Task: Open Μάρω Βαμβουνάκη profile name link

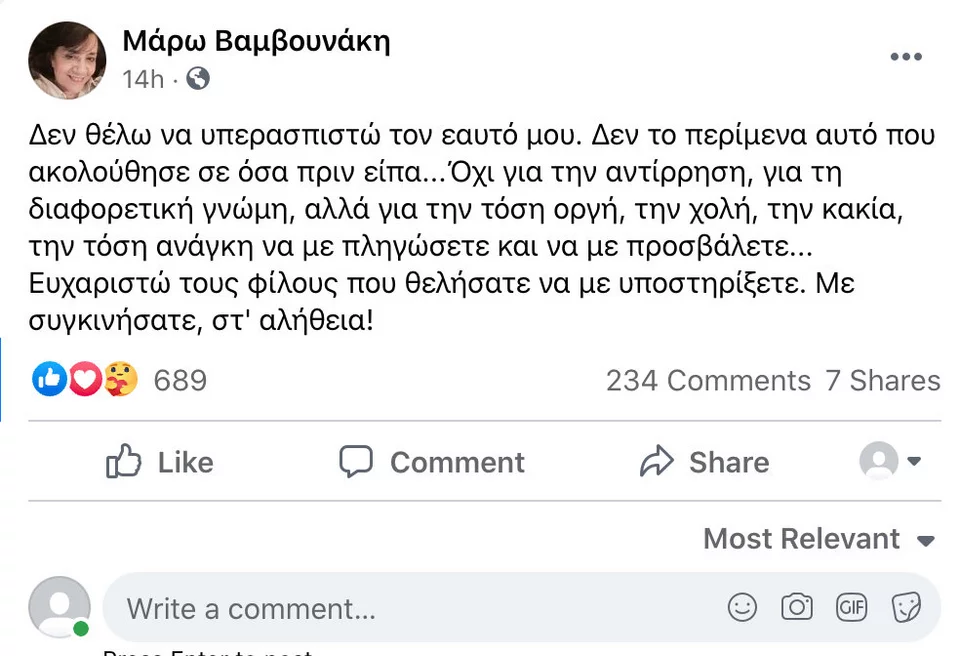Action: tap(256, 41)
